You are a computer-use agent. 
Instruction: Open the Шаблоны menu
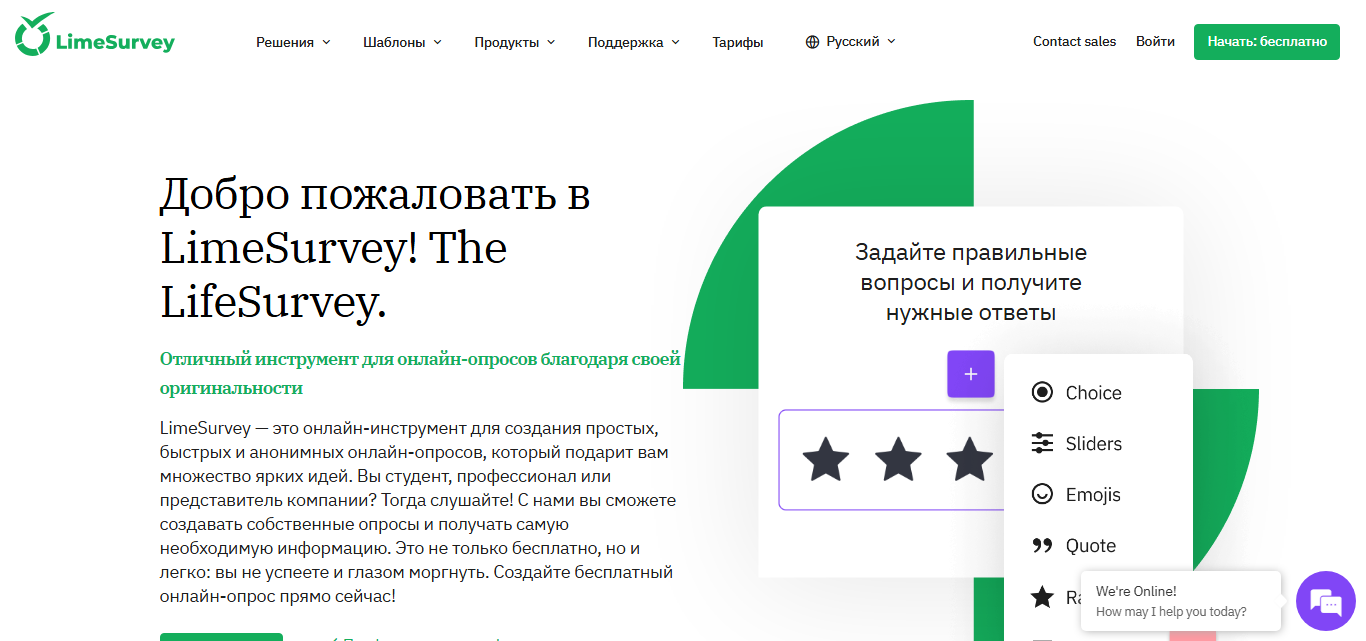point(394,42)
